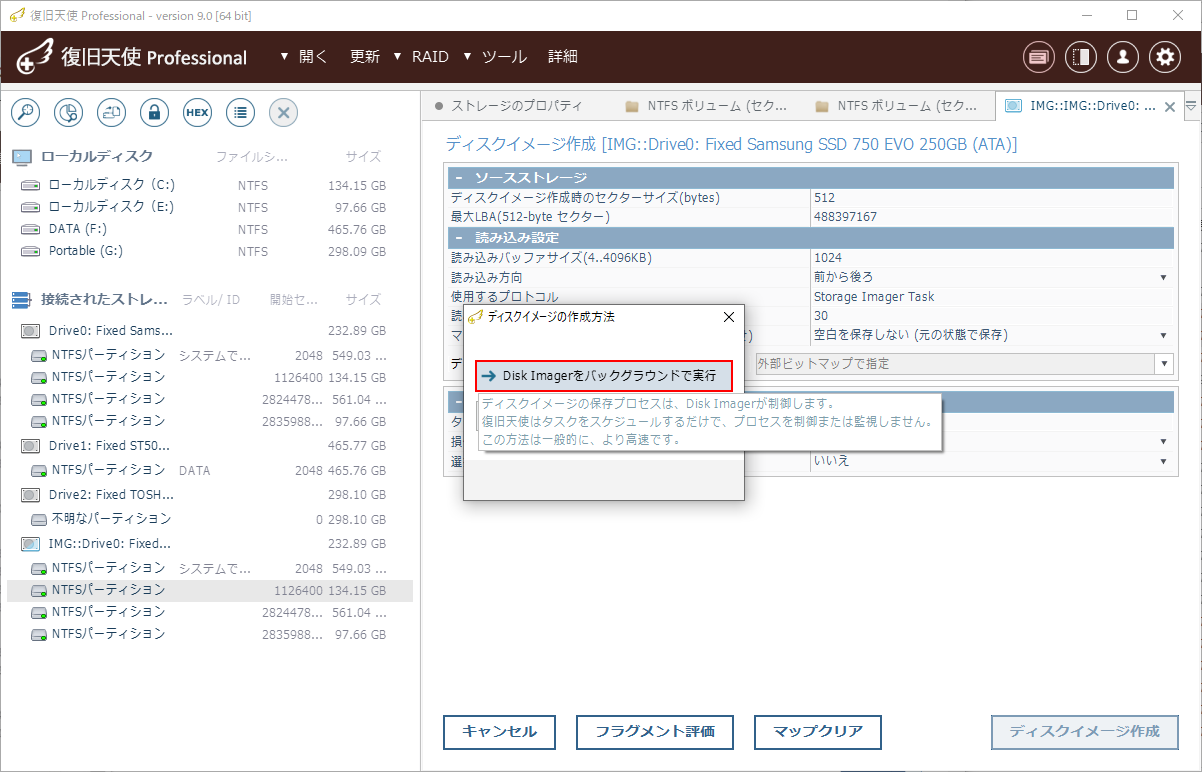Screen dimensions: 1202x772
Task: Choose Disk Imagerをバックグラウンドで実行
Action: (x=604, y=376)
